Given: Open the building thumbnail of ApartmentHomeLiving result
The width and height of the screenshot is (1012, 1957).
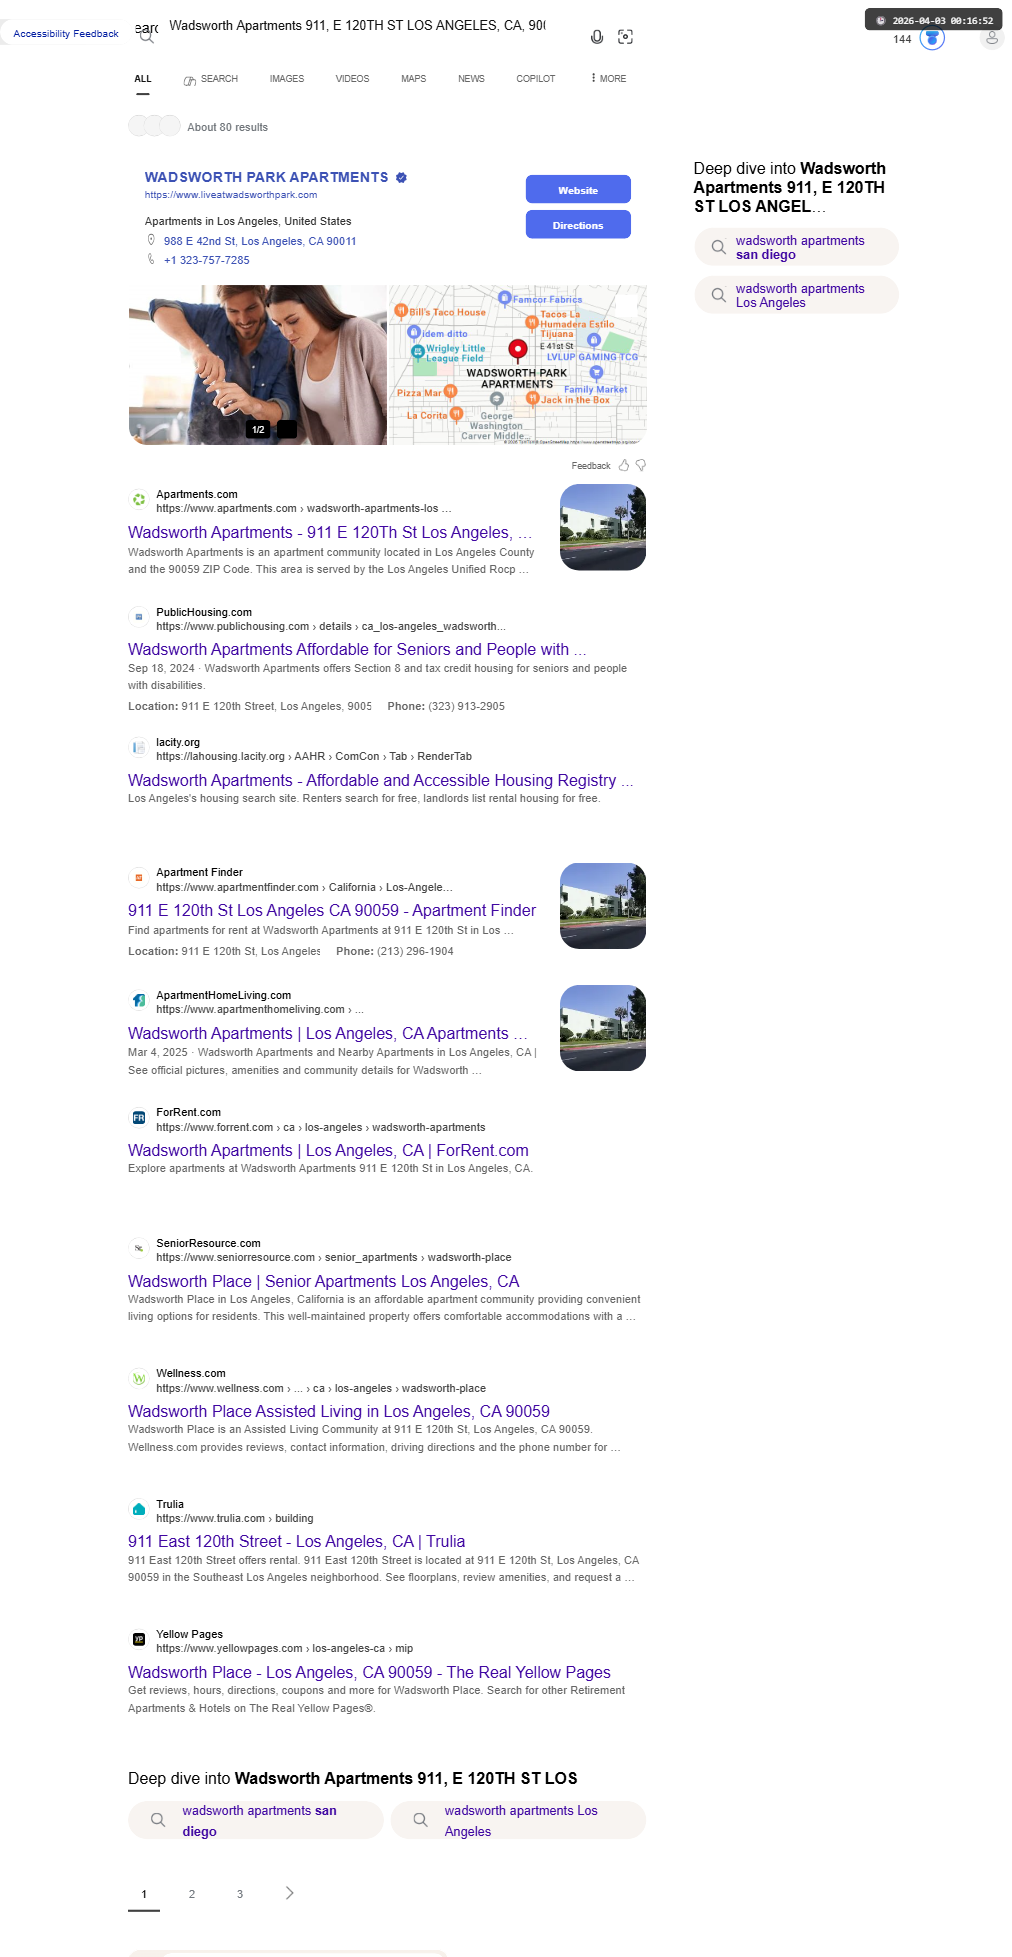Looking at the screenshot, I should [603, 1028].
